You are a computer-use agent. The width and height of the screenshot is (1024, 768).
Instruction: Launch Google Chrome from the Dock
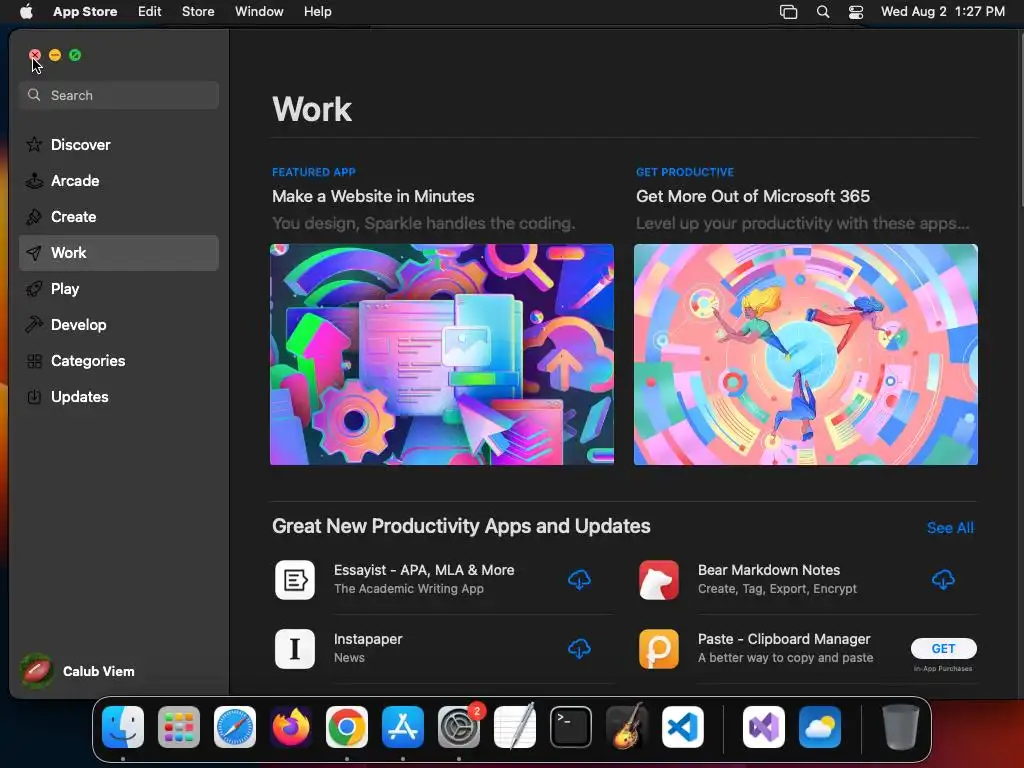click(347, 727)
